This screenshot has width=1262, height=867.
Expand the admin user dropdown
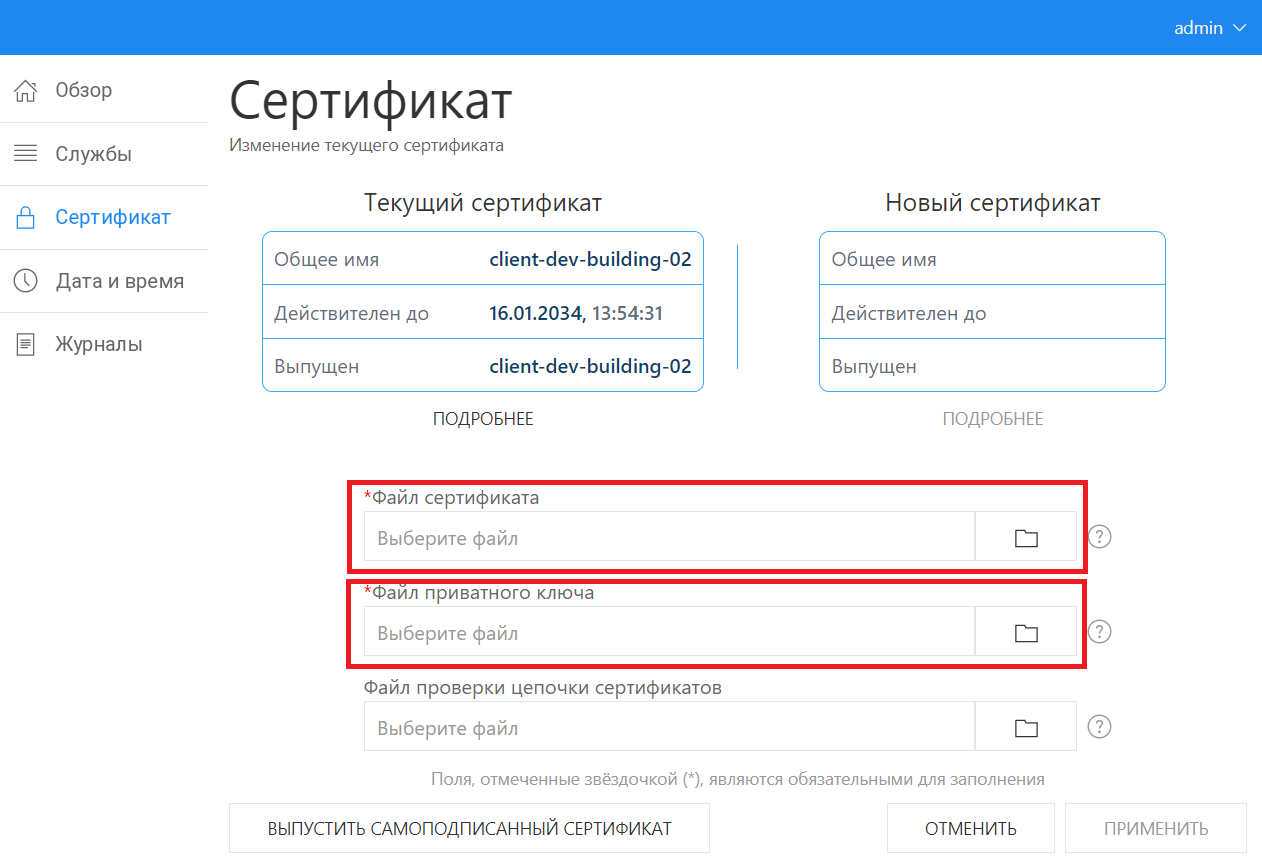tap(1210, 28)
